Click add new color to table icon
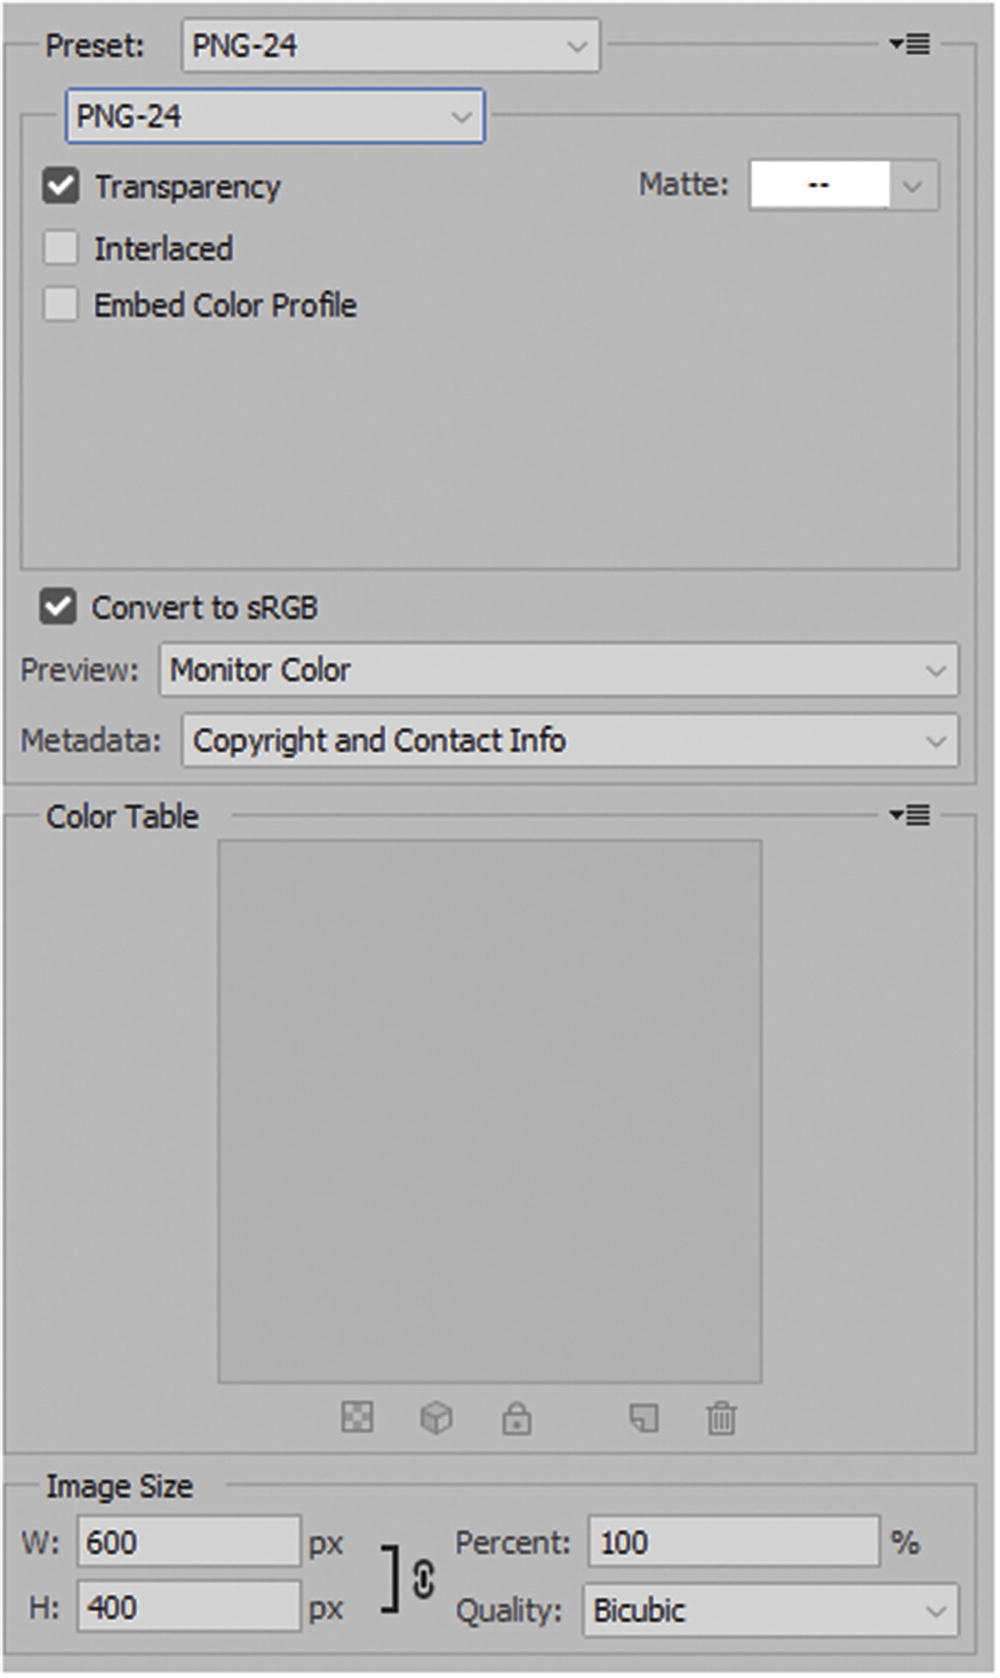The width and height of the screenshot is (1000, 1678). 644,1417
